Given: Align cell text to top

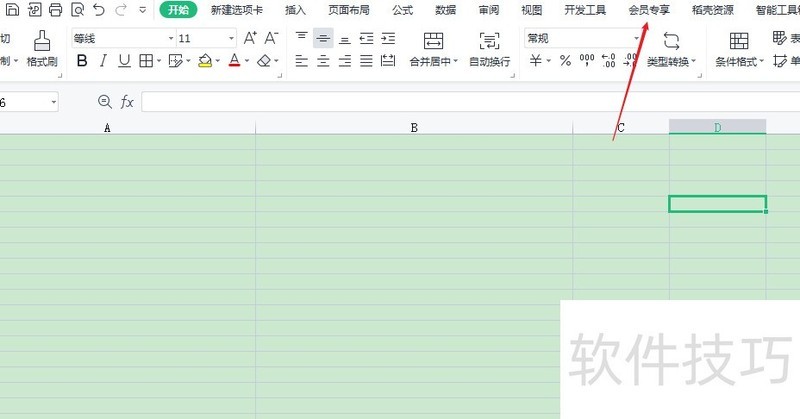Looking at the screenshot, I should [x=302, y=38].
